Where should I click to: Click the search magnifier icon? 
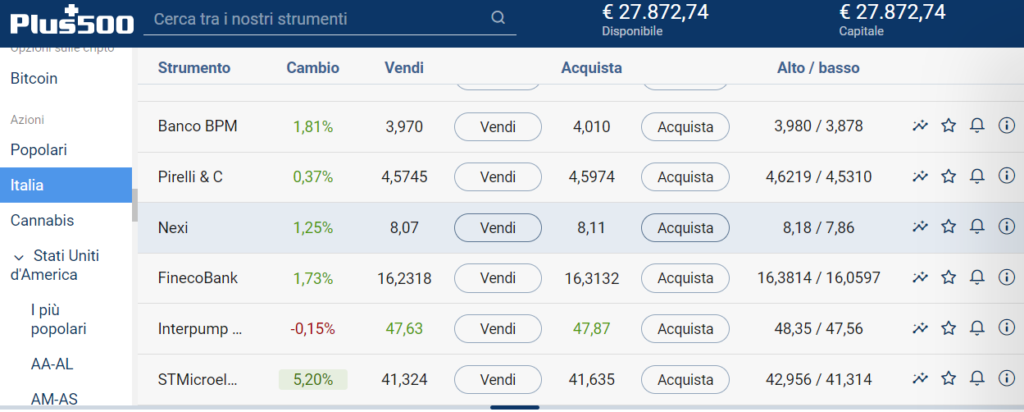(498, 18)
